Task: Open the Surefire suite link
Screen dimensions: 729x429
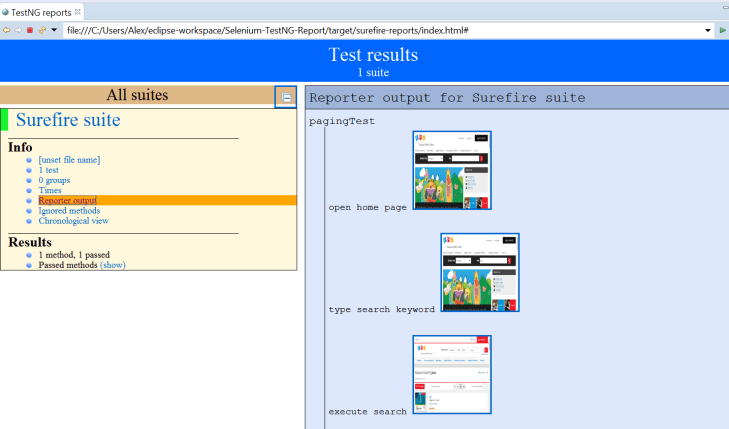Action: tap(68, 120)
